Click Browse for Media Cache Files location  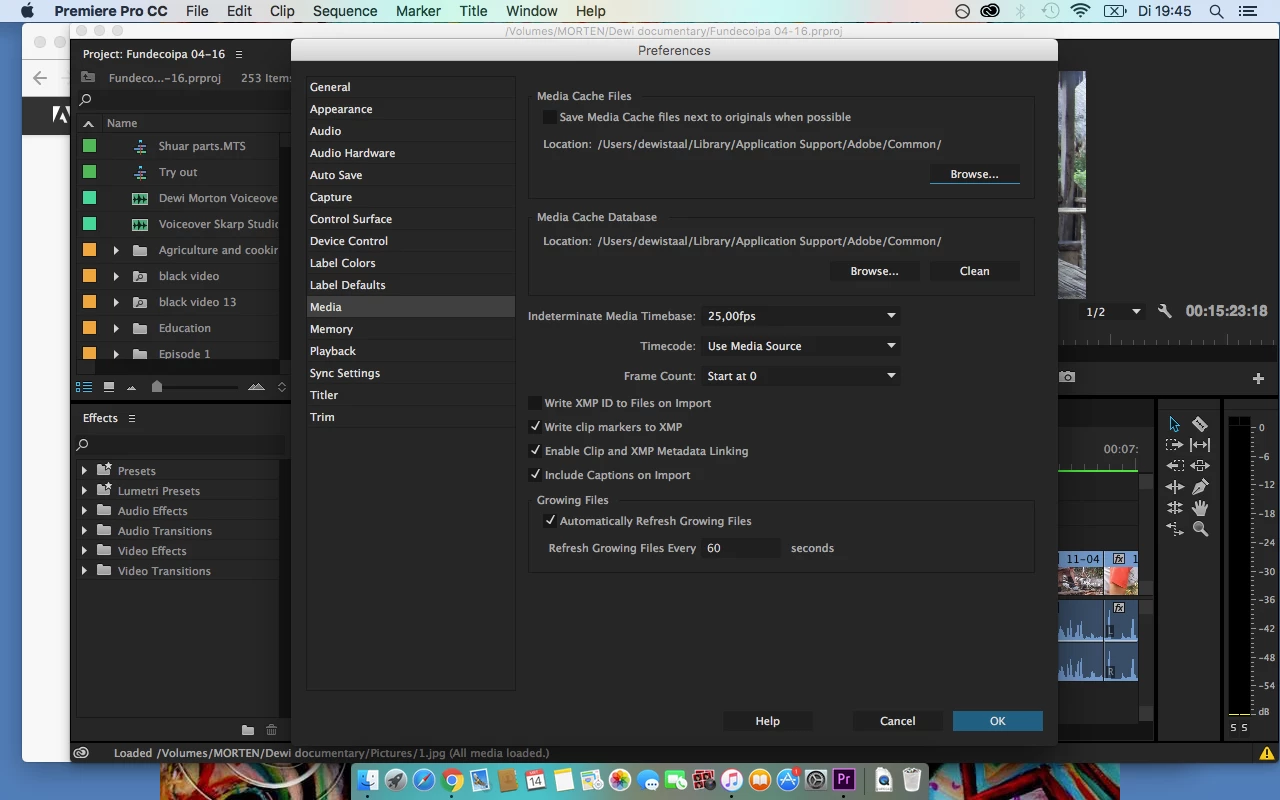pos(974,174)
